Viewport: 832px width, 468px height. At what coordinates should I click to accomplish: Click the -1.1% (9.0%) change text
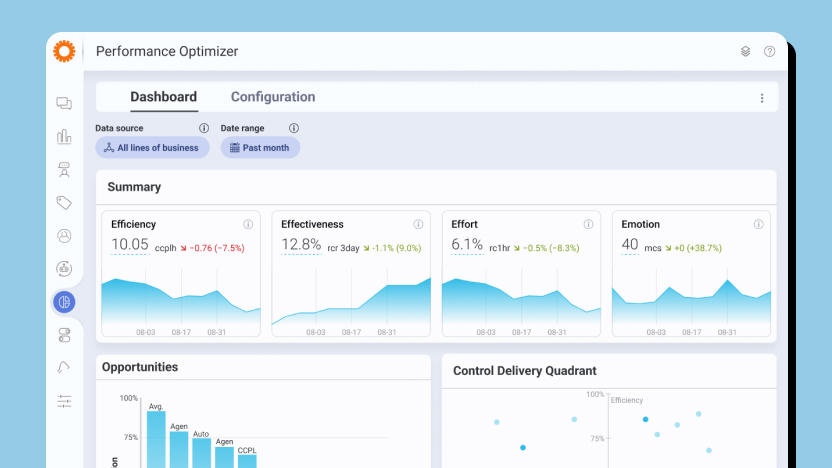(x=396, y=248)
